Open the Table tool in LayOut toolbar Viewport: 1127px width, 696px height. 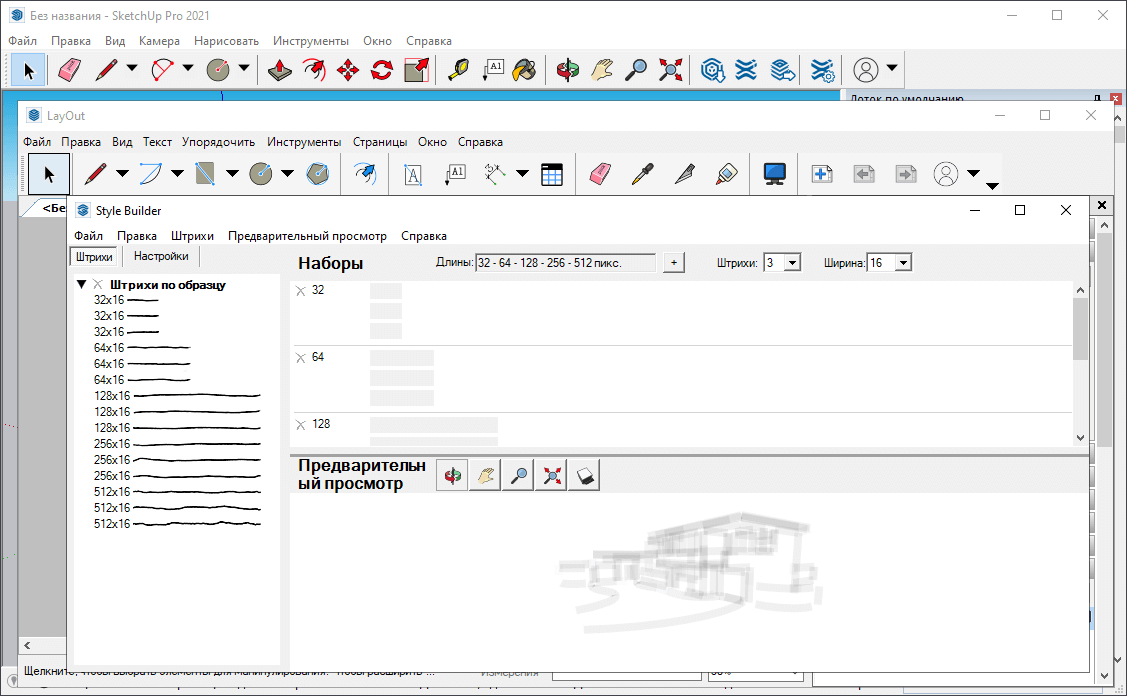coord(553,174)
